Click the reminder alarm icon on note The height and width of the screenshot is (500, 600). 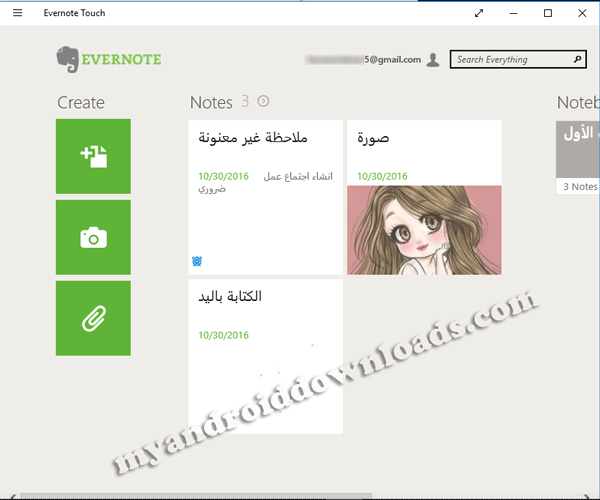197,261
